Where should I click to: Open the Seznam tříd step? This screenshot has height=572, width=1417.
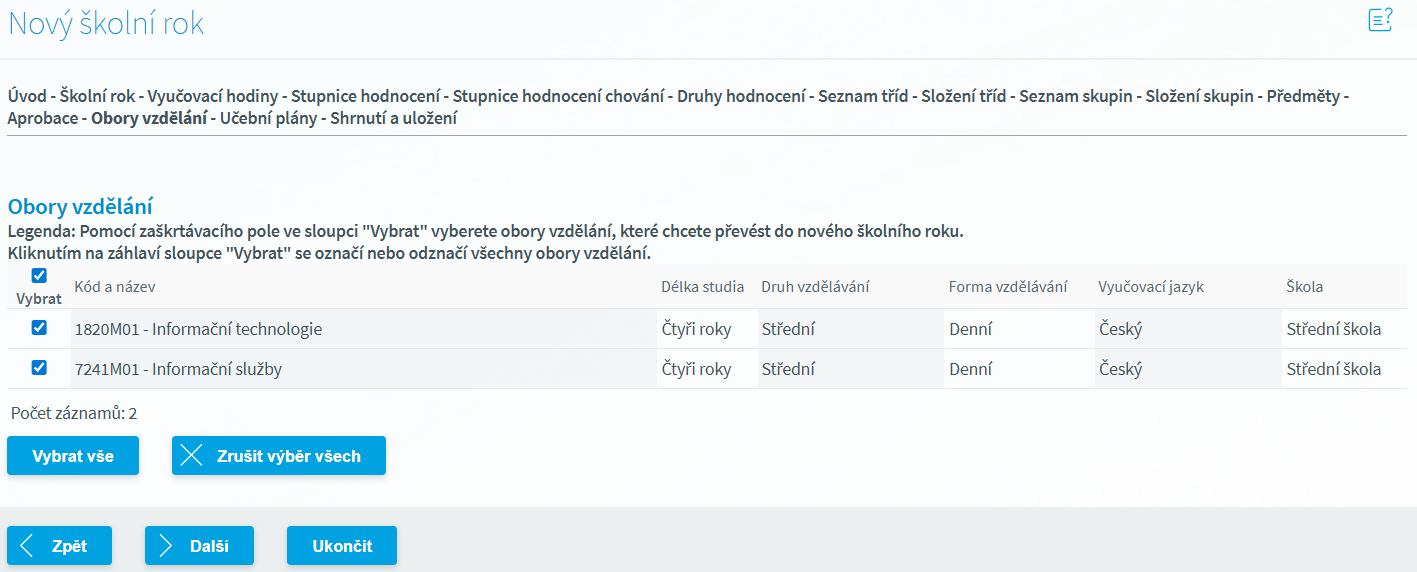click(x=863, y=97)
